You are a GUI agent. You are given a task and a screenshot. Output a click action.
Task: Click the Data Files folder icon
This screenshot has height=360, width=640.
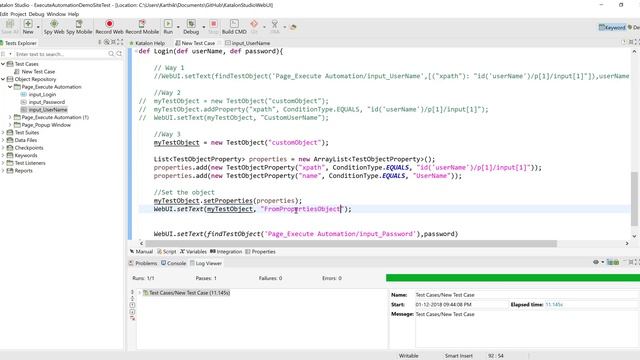[10, 140]
